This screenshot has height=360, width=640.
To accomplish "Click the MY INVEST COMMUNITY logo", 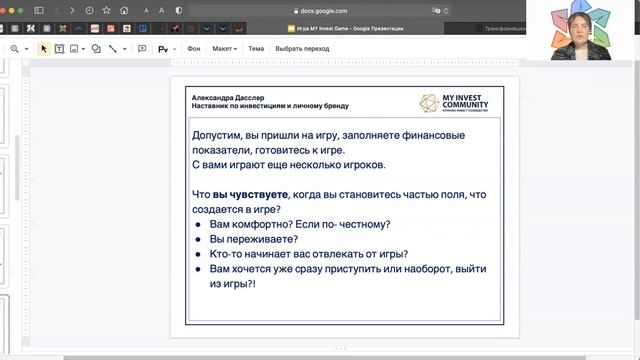I will (453, 103).
